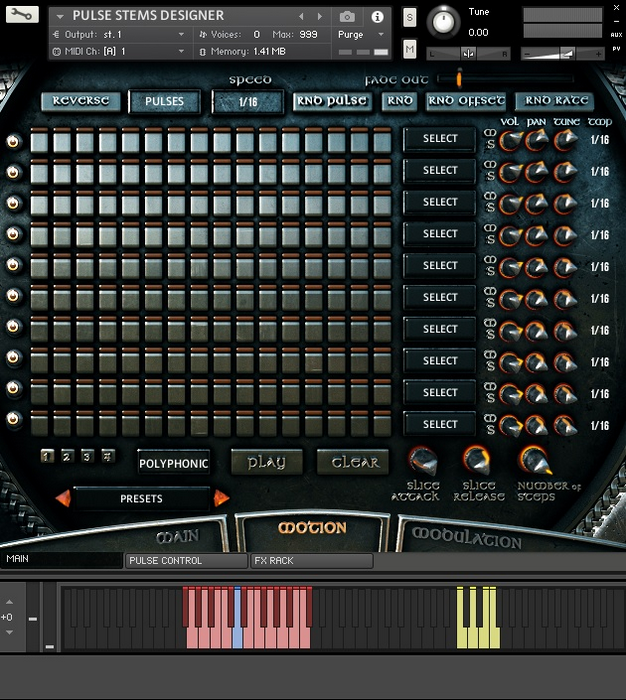Mute the instrument with the M button
This screenshot has height=700, width=626.
[410, 50]
